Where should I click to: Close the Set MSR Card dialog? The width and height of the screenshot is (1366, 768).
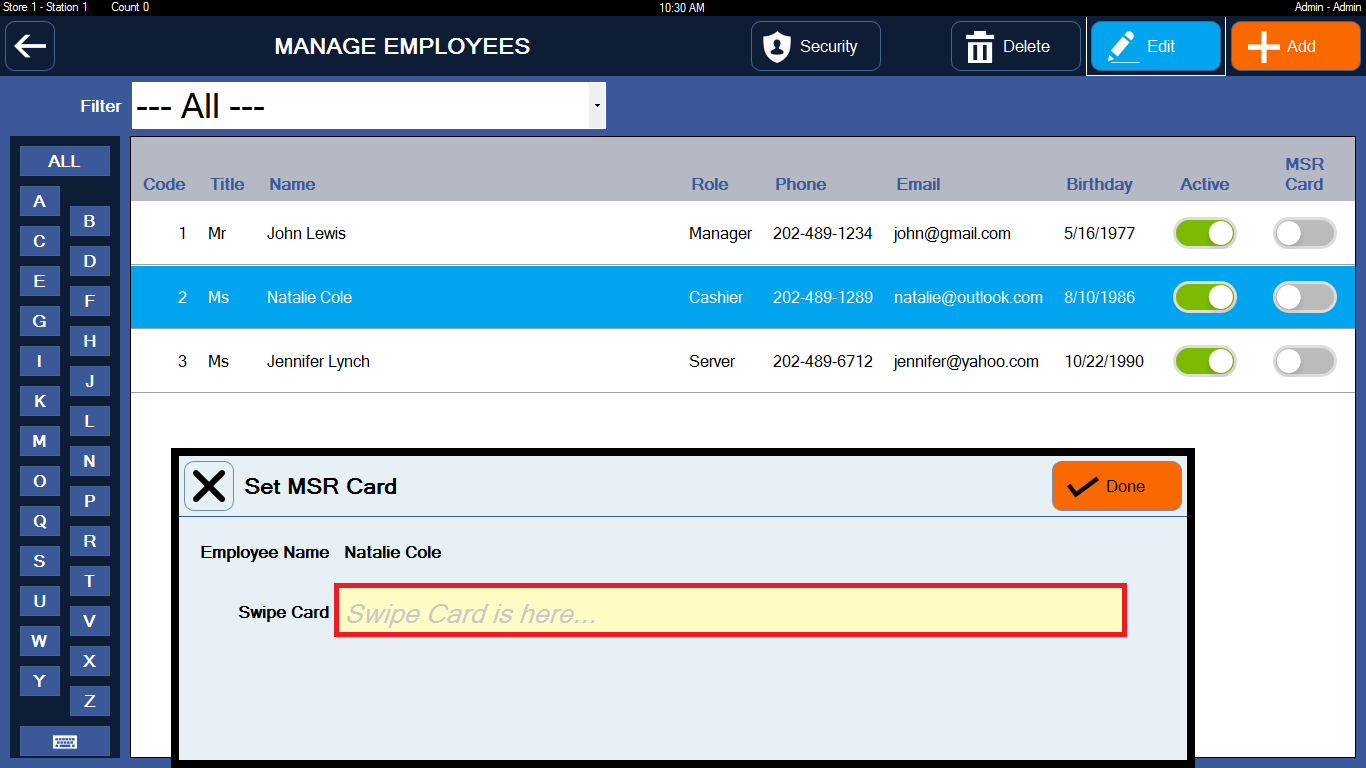coord(209,485)
